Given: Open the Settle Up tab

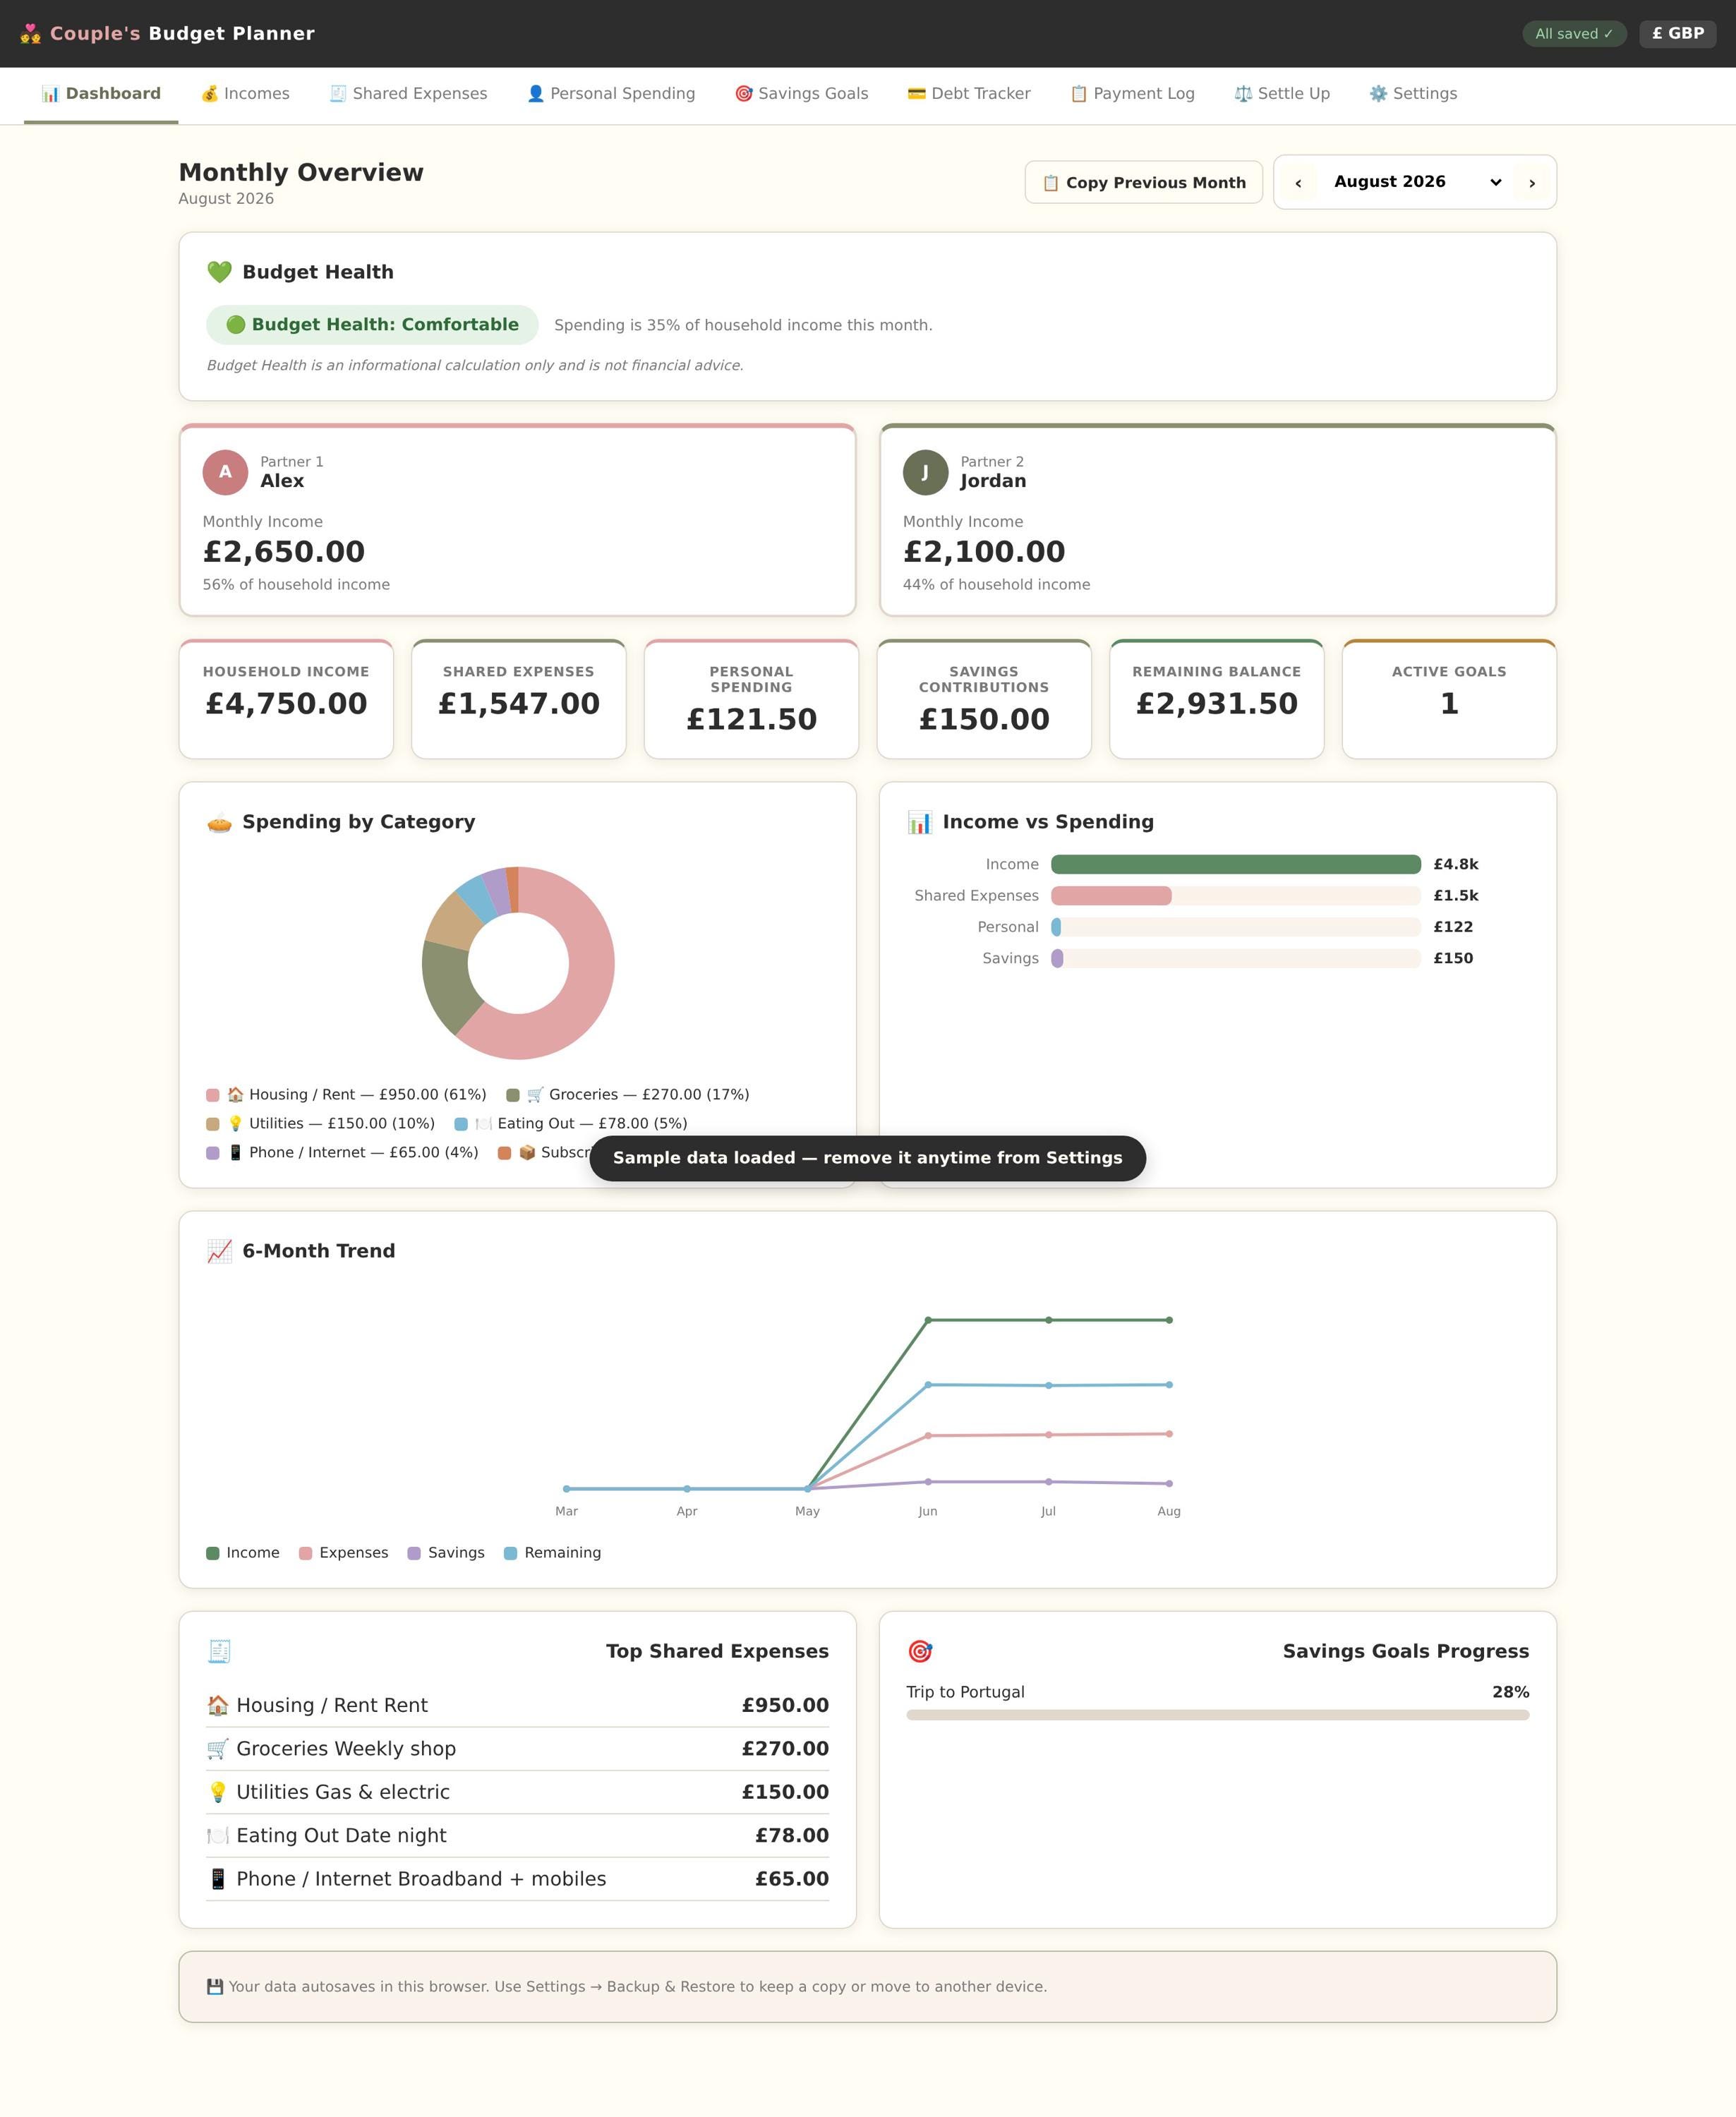Looking at the screenshot, I should click(1281, 94).
